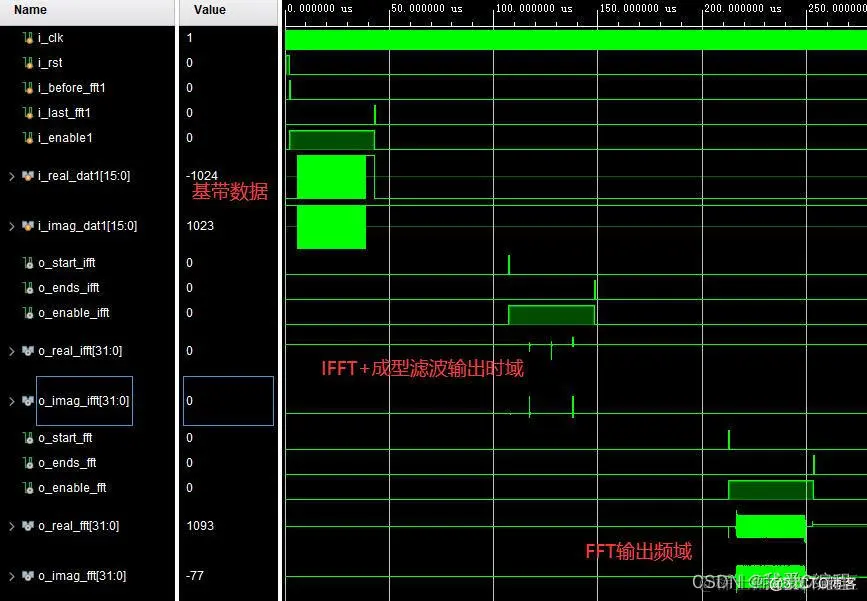The height and width of the screenshot is (601, 867).
Task: Select the i_real_dat1[15:0] signal name
Action: point(84,176)
